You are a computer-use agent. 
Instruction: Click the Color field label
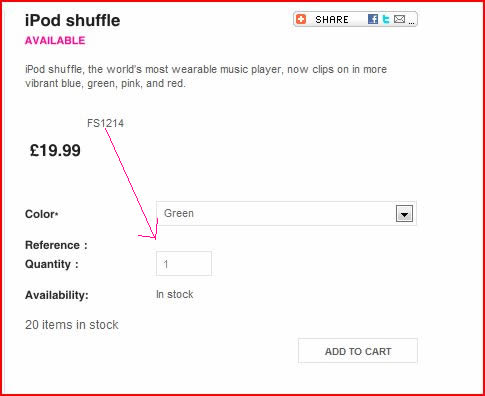pos(42,214)
